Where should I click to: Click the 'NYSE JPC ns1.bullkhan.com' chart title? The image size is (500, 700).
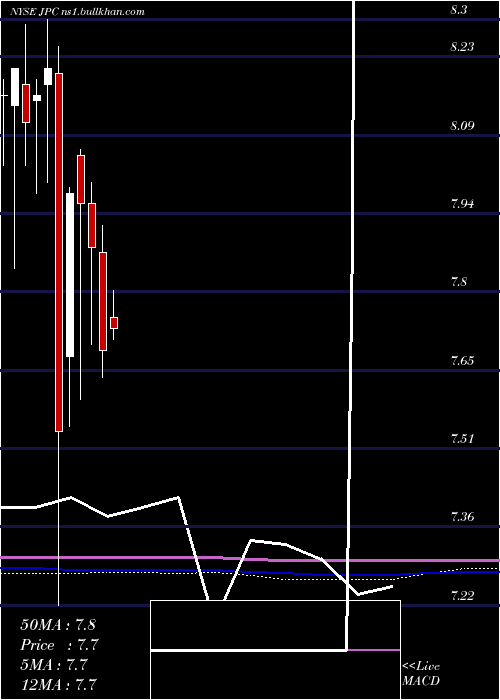pyautogui.click(x=78, y=12)
